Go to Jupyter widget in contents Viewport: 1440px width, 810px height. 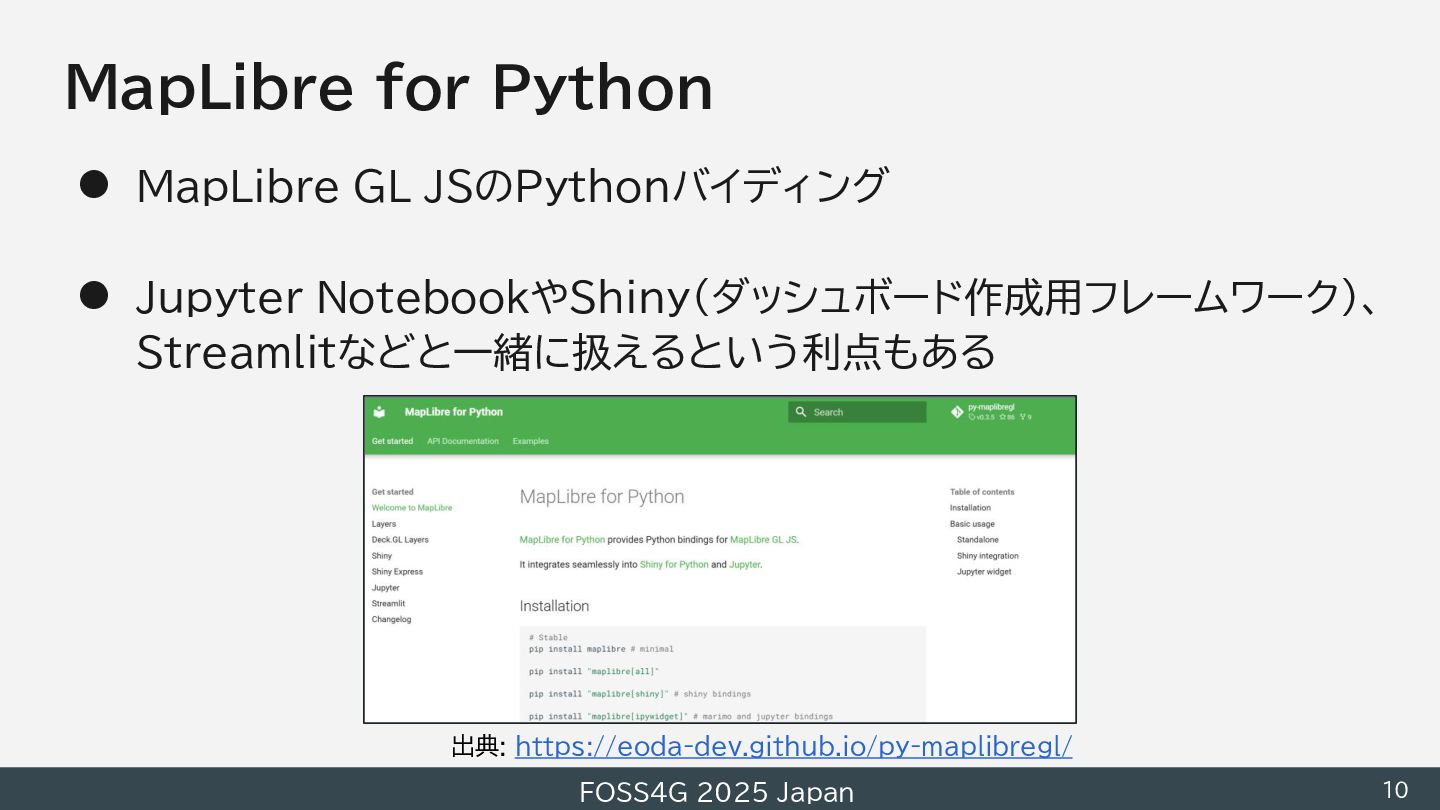click(x=984, y=572)
